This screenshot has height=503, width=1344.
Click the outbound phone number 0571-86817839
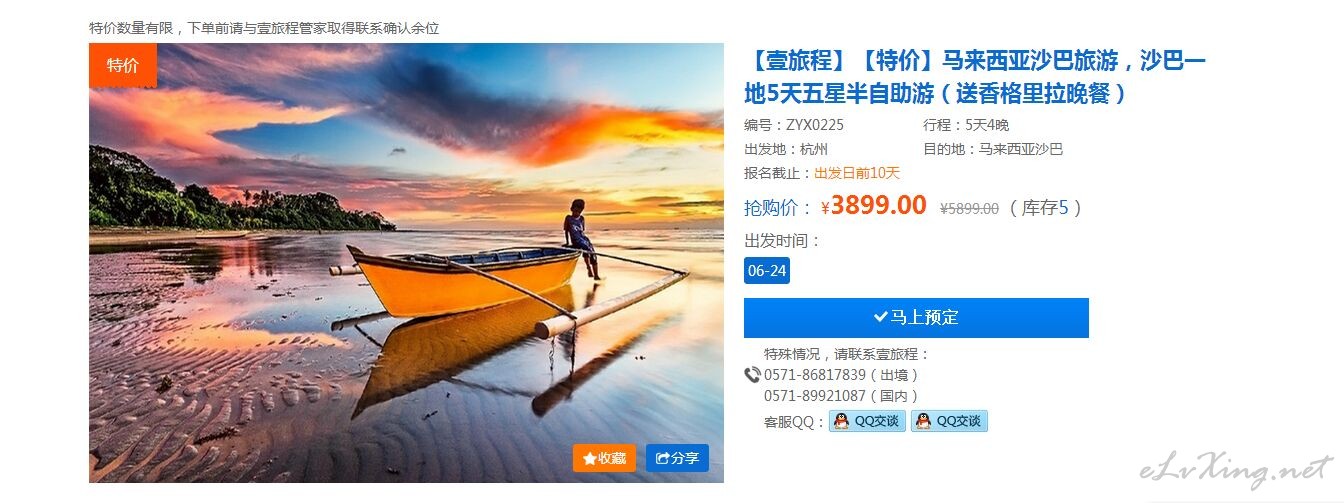pyautogui.click(x=815, y=375)
